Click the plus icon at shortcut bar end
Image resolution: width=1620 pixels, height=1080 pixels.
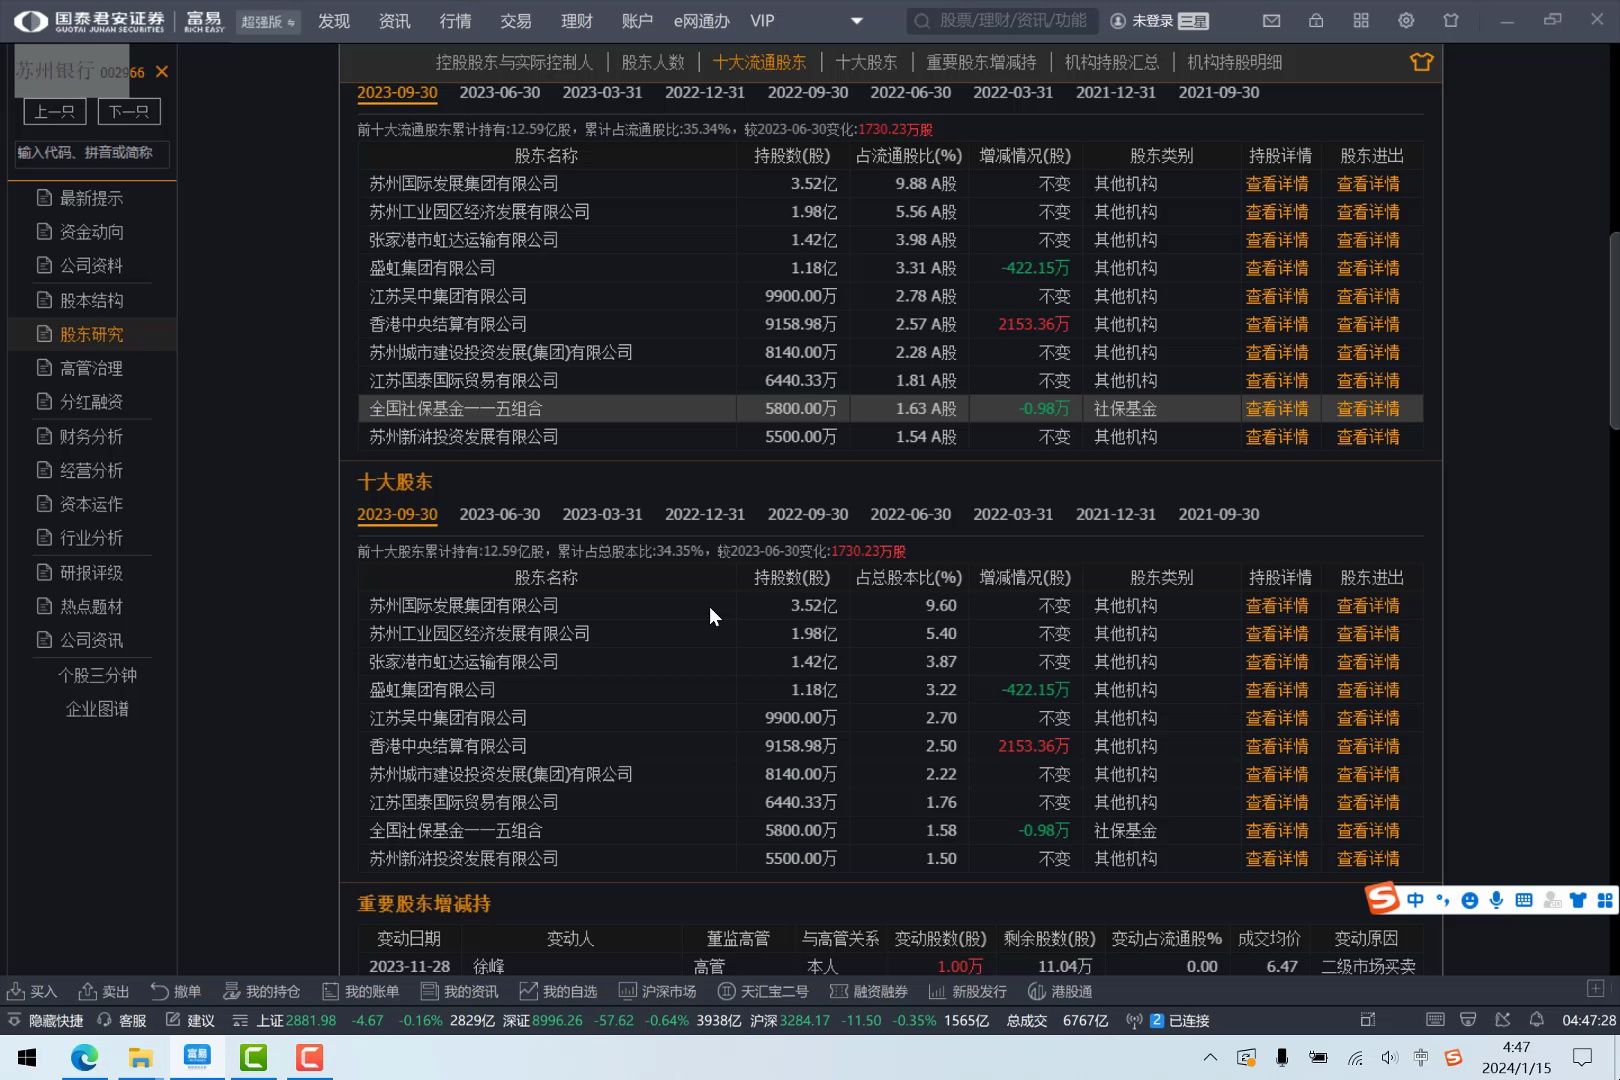tap(1595, 988)
